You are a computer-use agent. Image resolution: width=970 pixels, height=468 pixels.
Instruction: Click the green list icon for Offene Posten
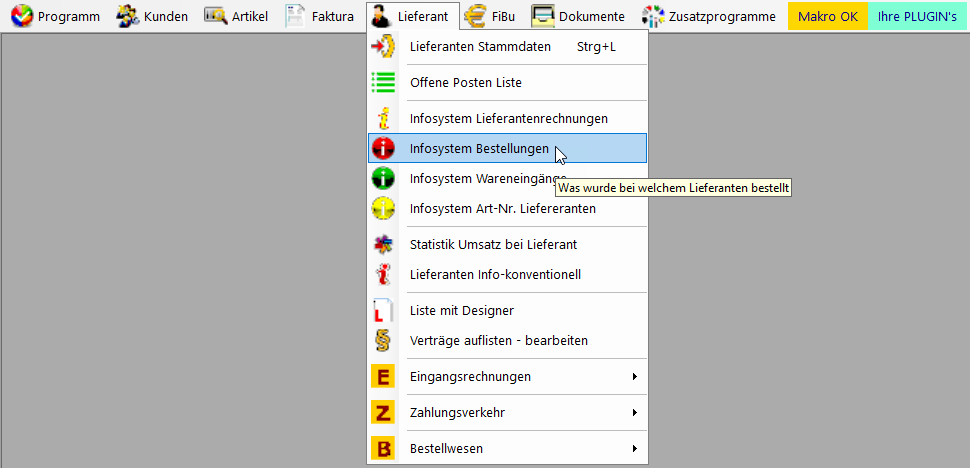tap(383, 82)
